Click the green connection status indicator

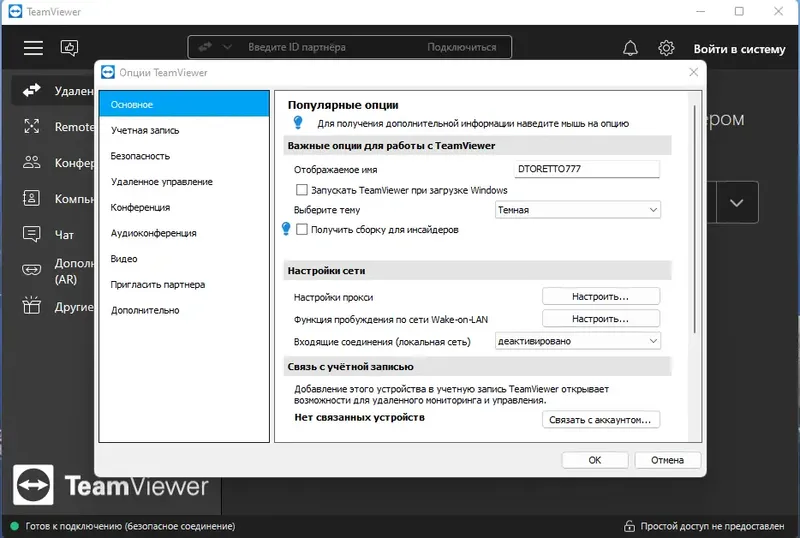pyautogui.click(x=14, y=526)
